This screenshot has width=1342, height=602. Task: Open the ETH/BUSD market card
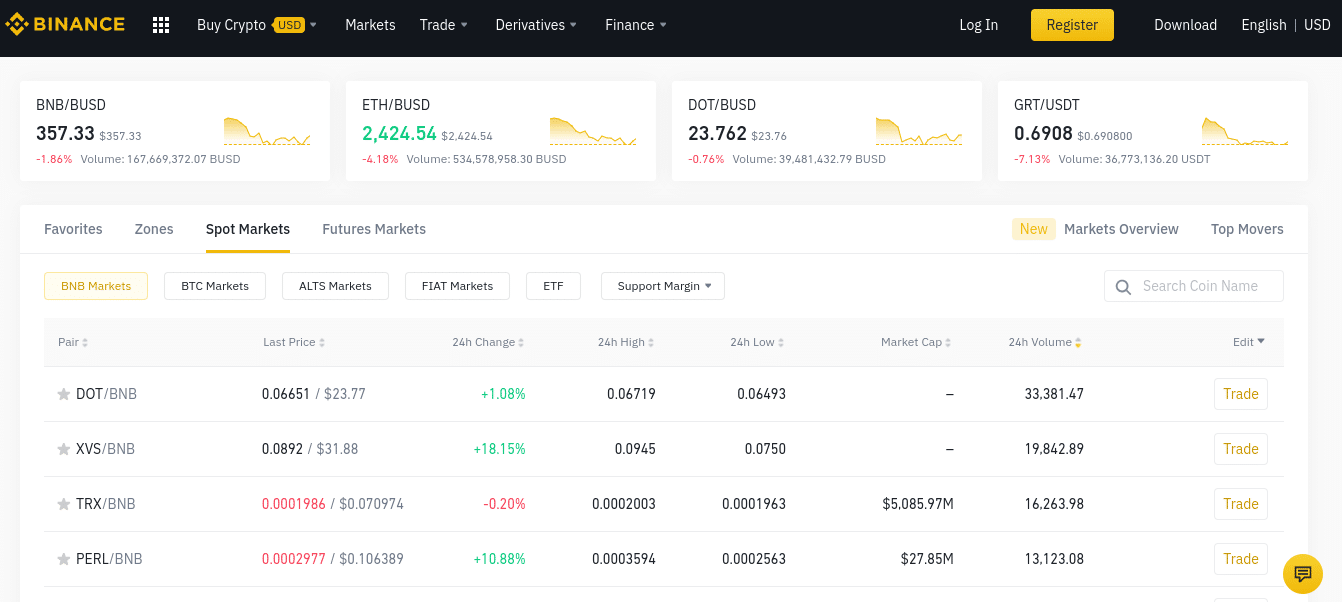(500, 130)
